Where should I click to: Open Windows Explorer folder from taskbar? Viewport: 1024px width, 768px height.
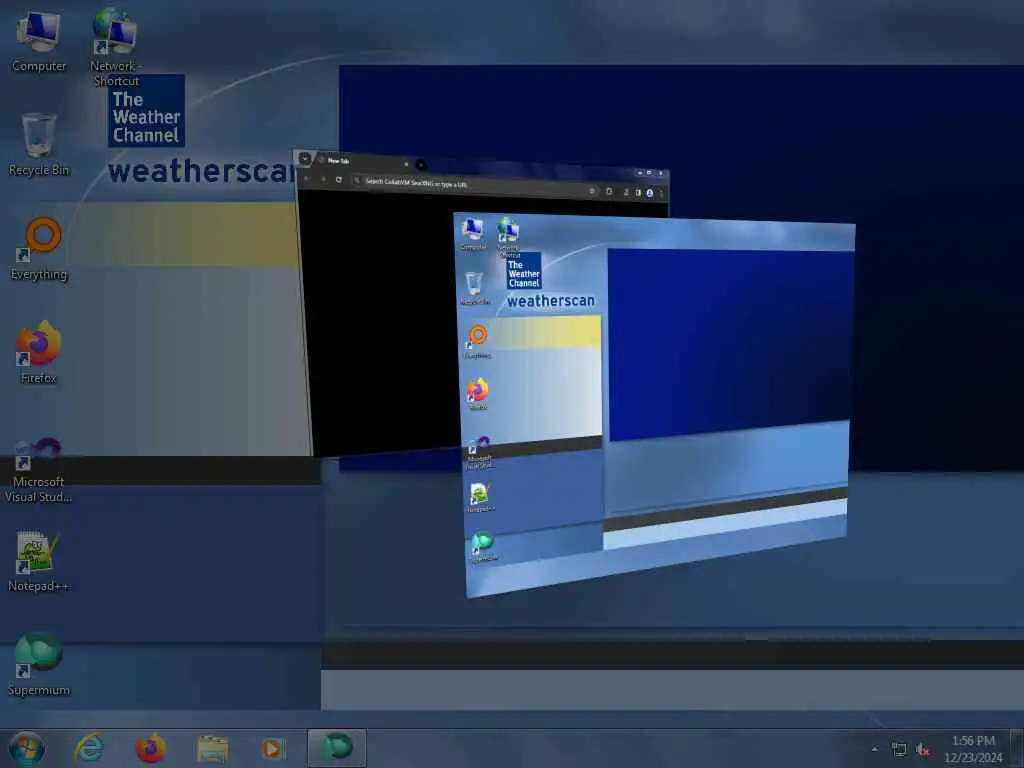tap(212, 748)
